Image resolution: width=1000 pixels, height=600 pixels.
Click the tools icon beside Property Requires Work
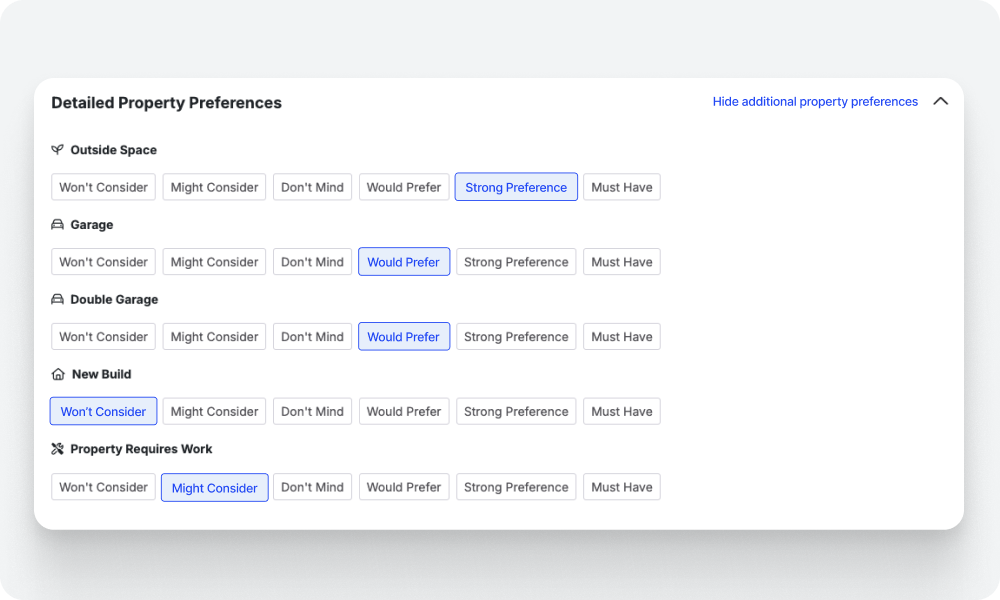pos(57,449)
